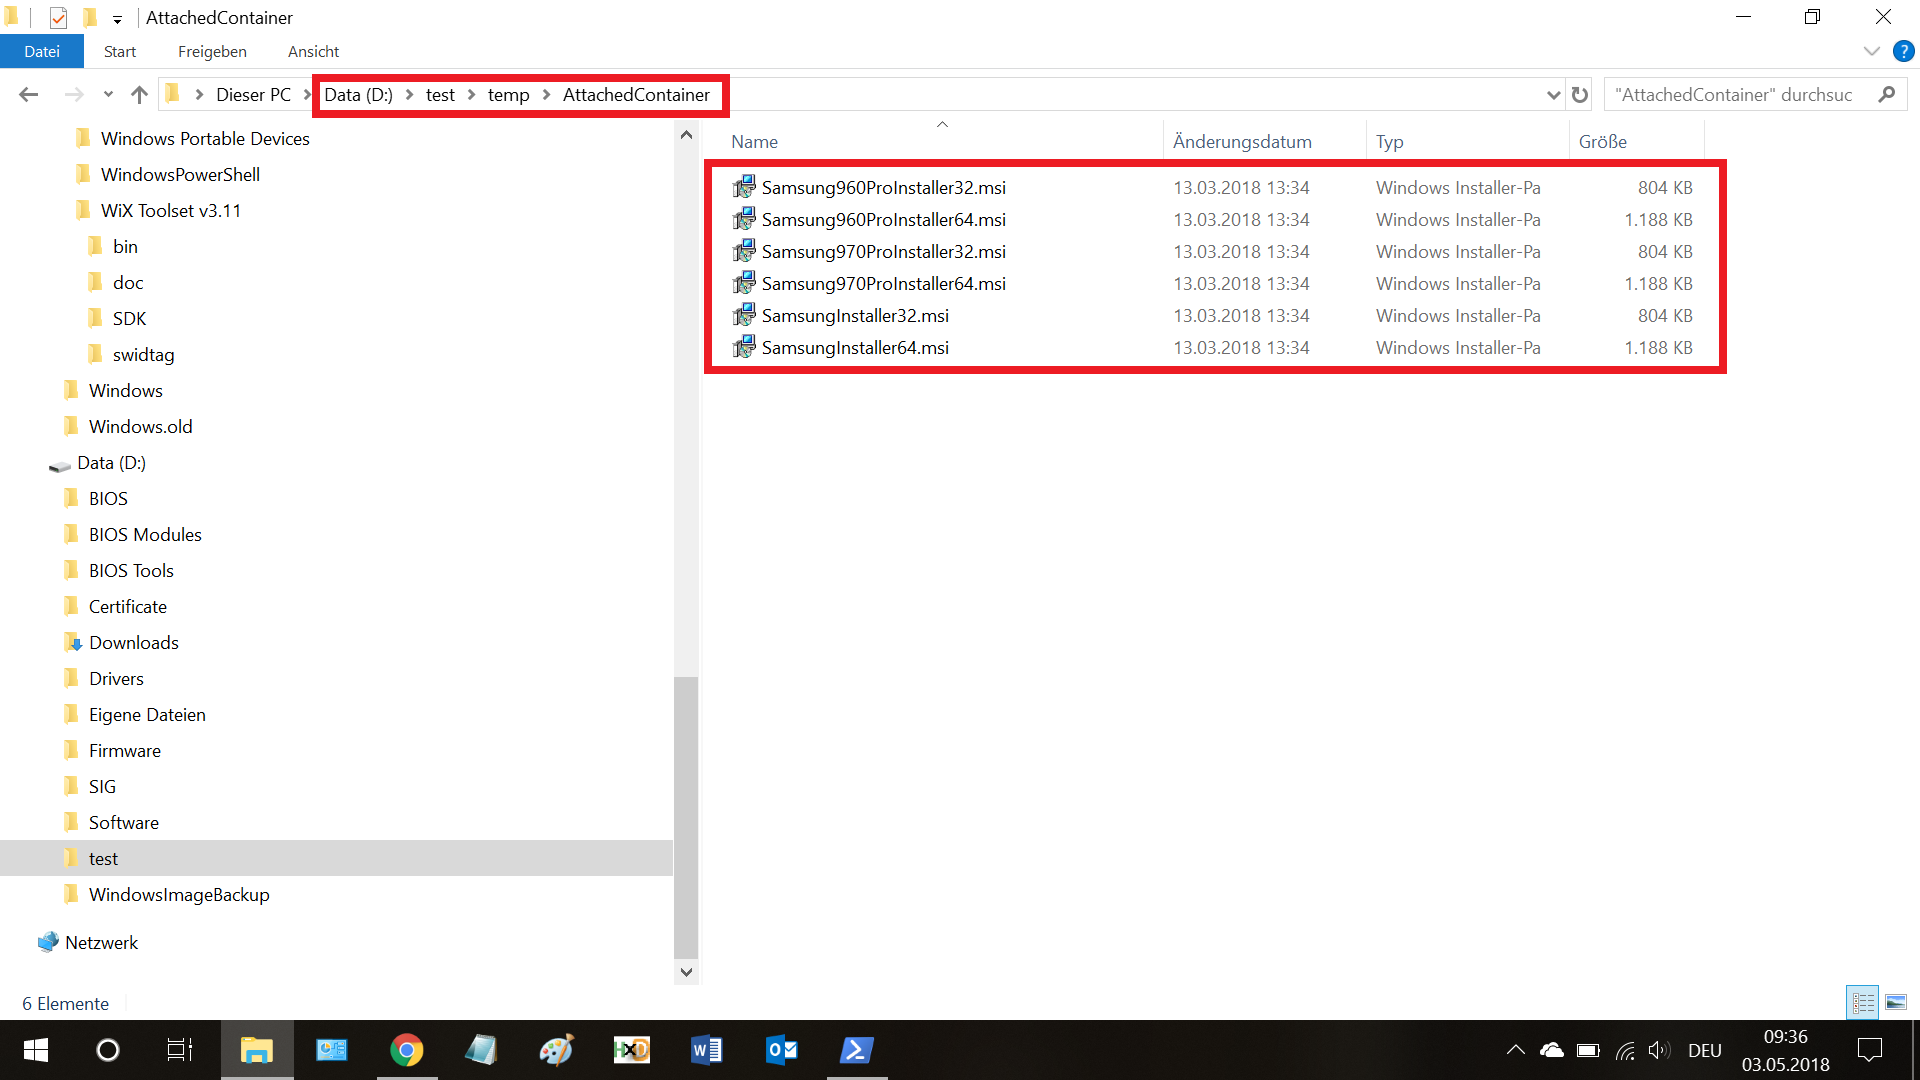This screenshot has height=1080, width=1920.
Task: Go back with the Back arrow
Action: (x=28, y=94)
